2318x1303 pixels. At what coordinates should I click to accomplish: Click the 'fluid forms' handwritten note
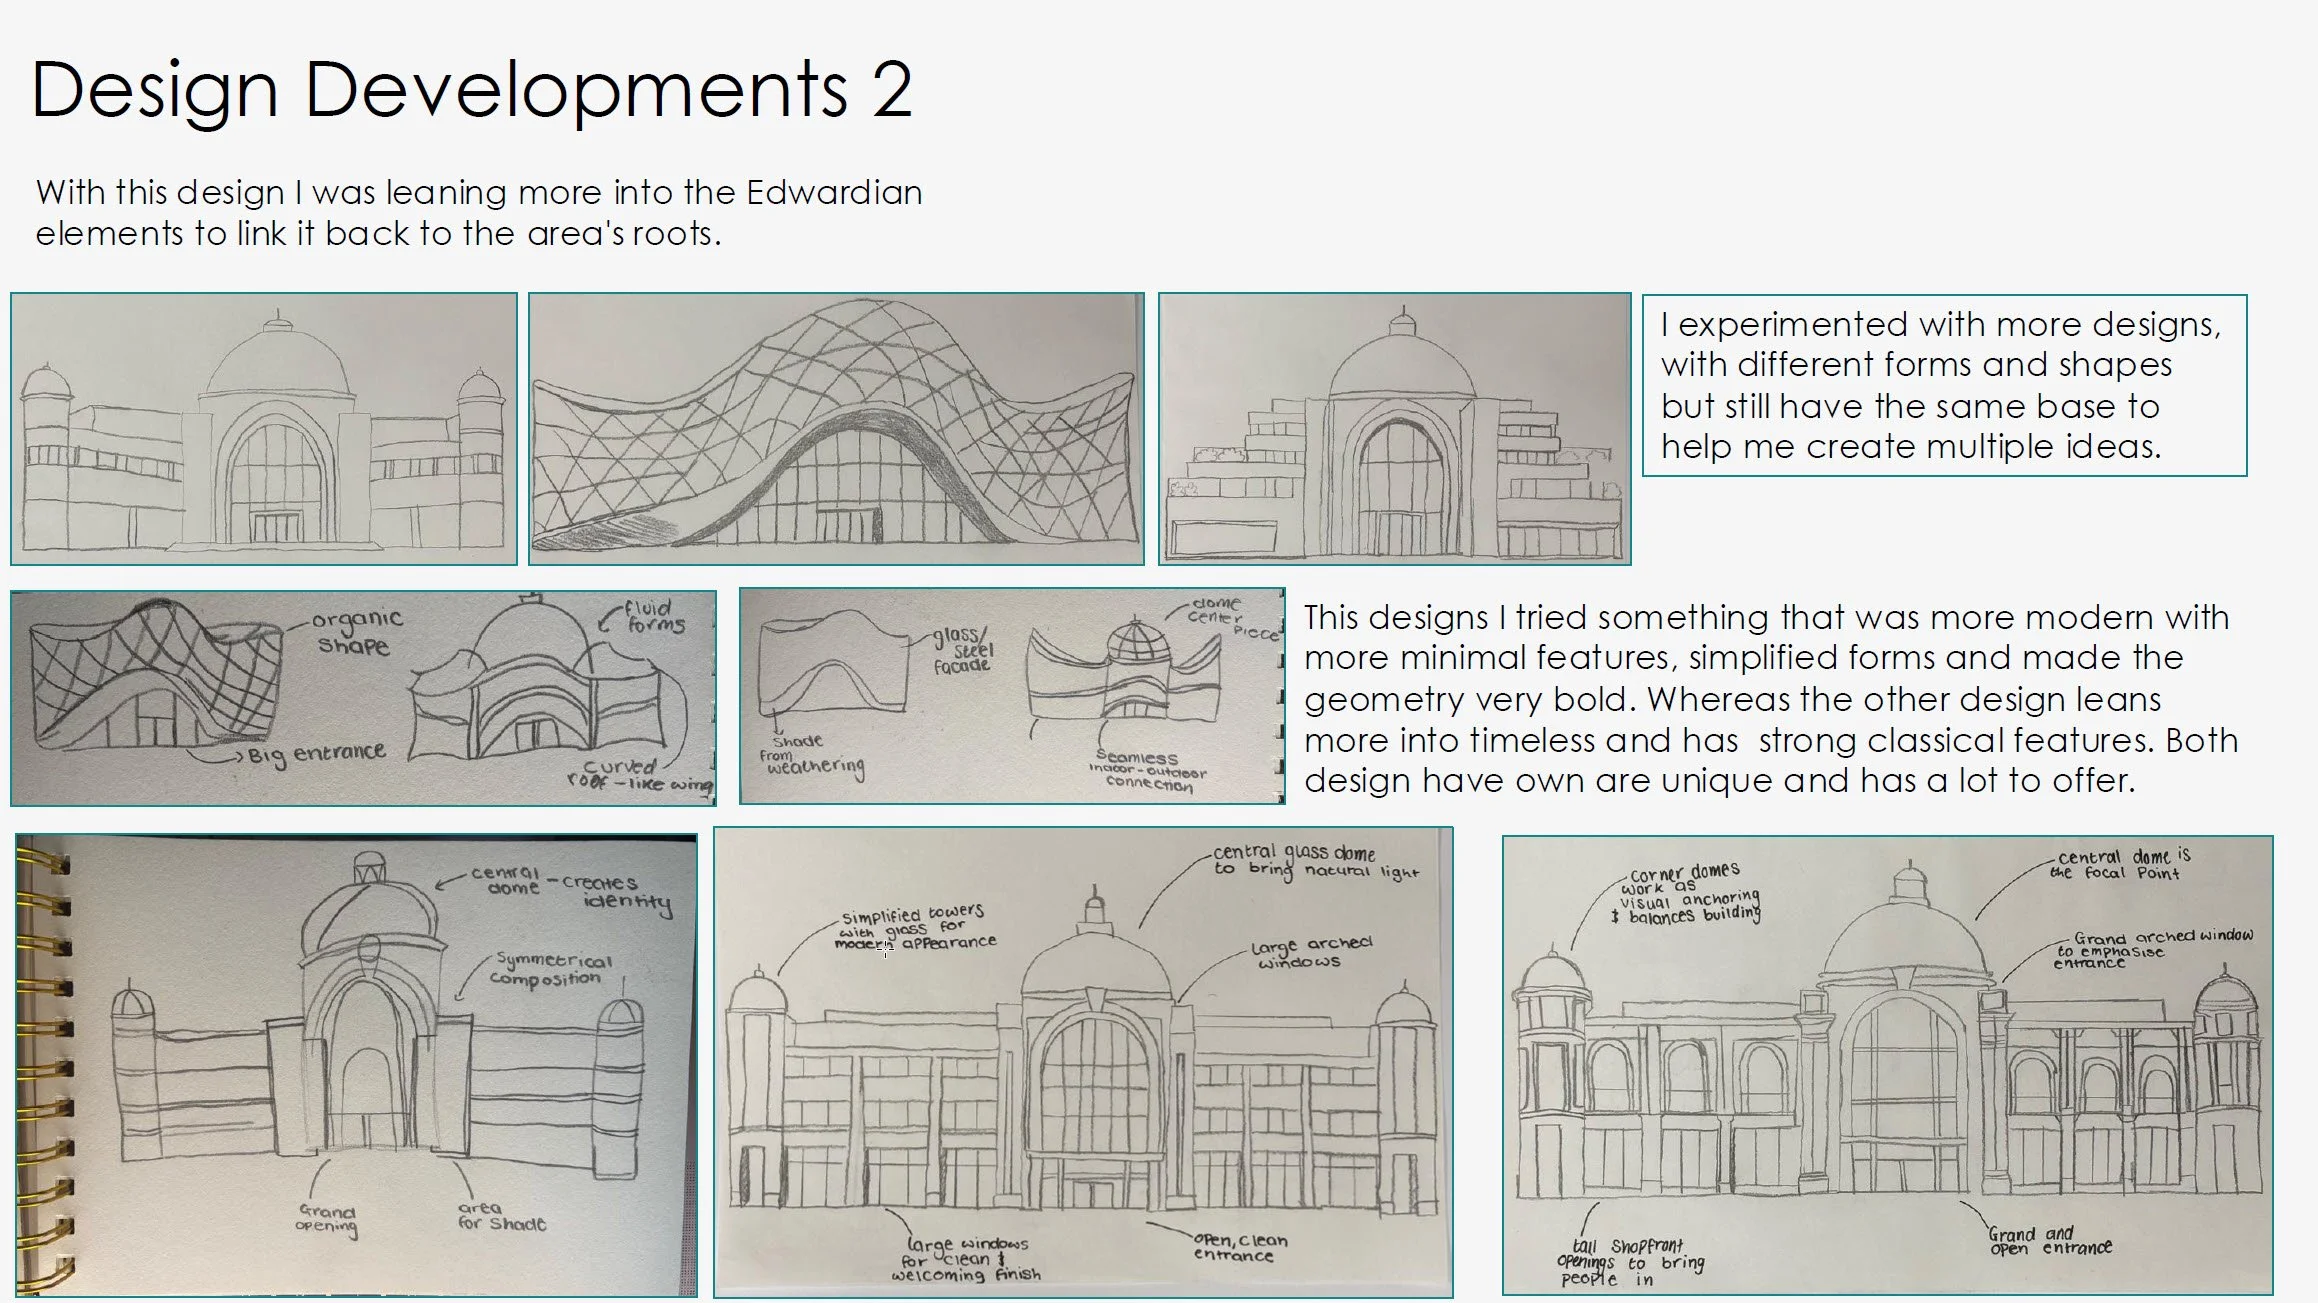[654, 617]
